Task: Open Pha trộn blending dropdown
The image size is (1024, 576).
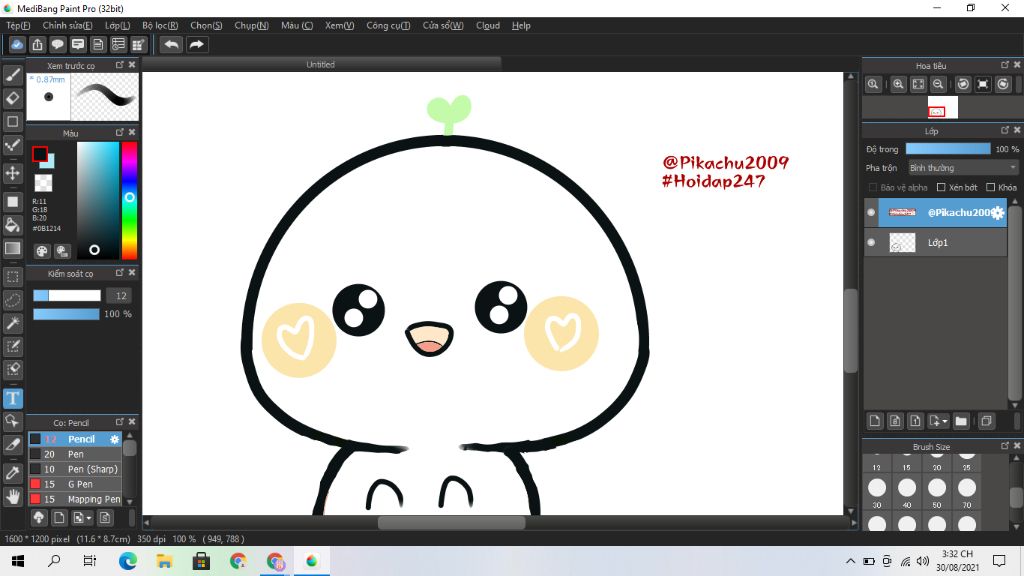Action: [x=963, y=168]
